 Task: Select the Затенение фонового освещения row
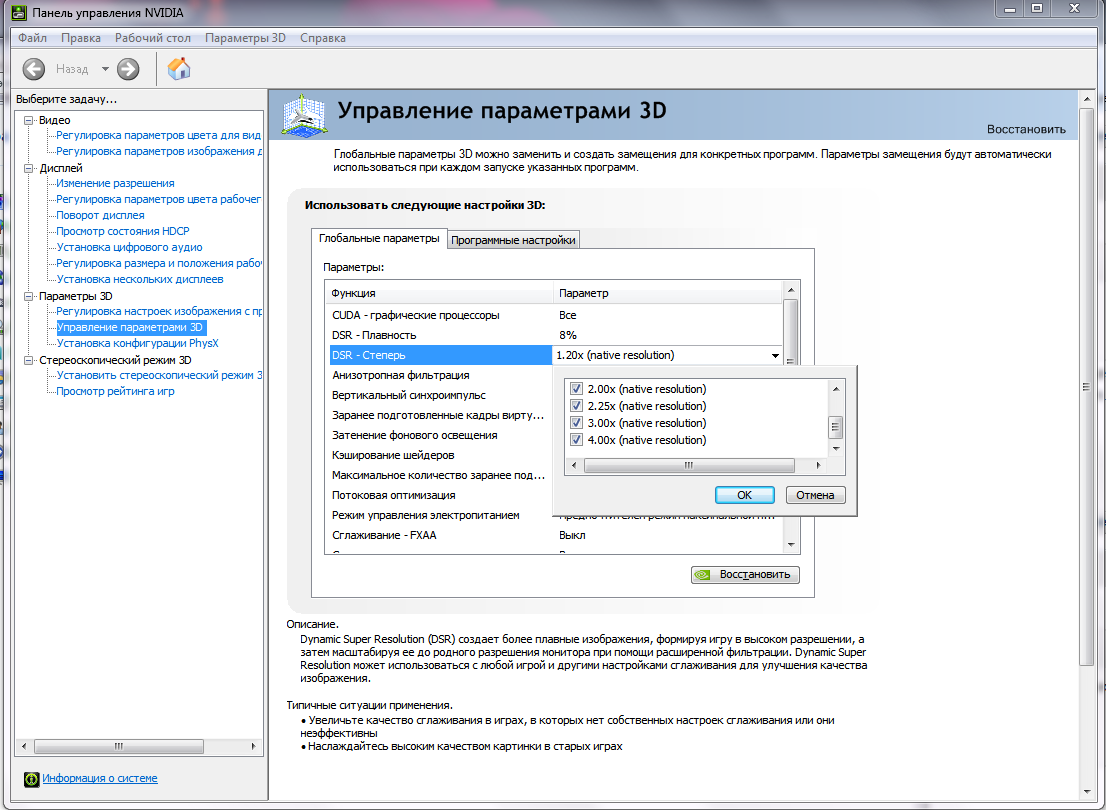pyautogui.click(x=441, y=435)
